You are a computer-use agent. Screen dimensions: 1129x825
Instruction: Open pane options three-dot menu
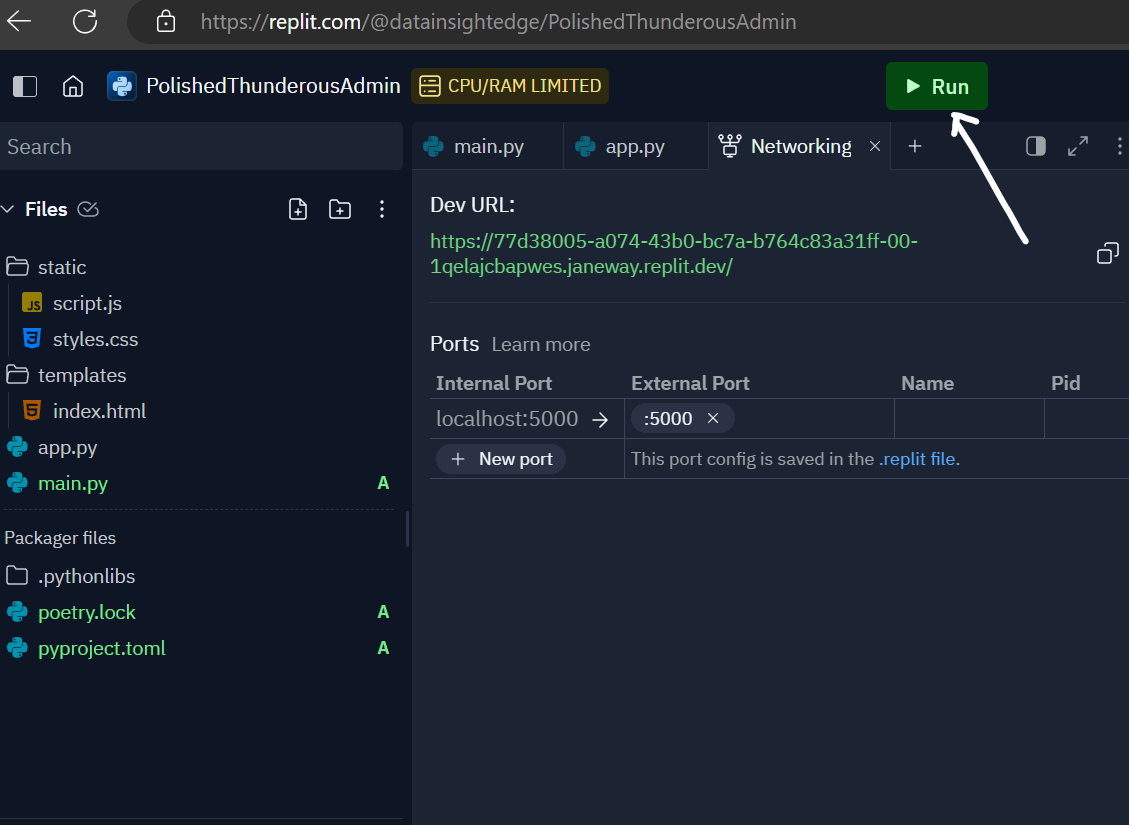(1119, 146)
